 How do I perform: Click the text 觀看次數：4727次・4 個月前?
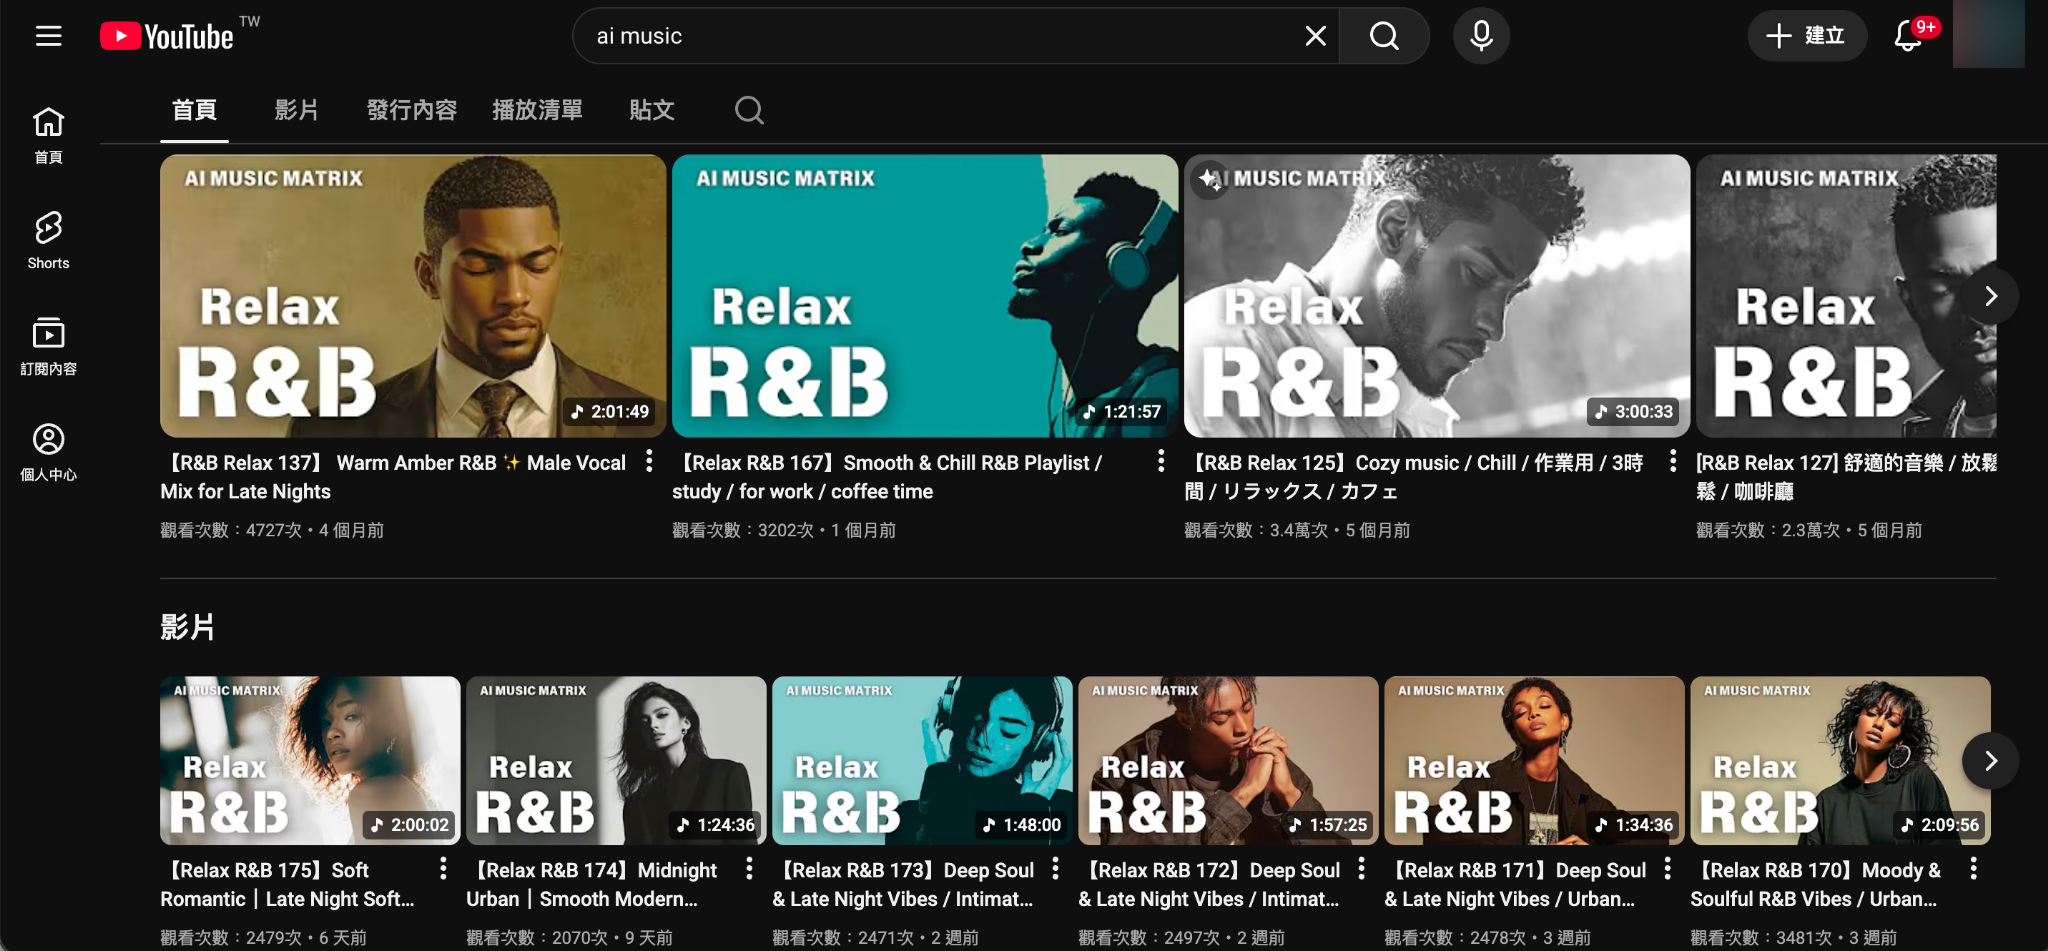272,530
